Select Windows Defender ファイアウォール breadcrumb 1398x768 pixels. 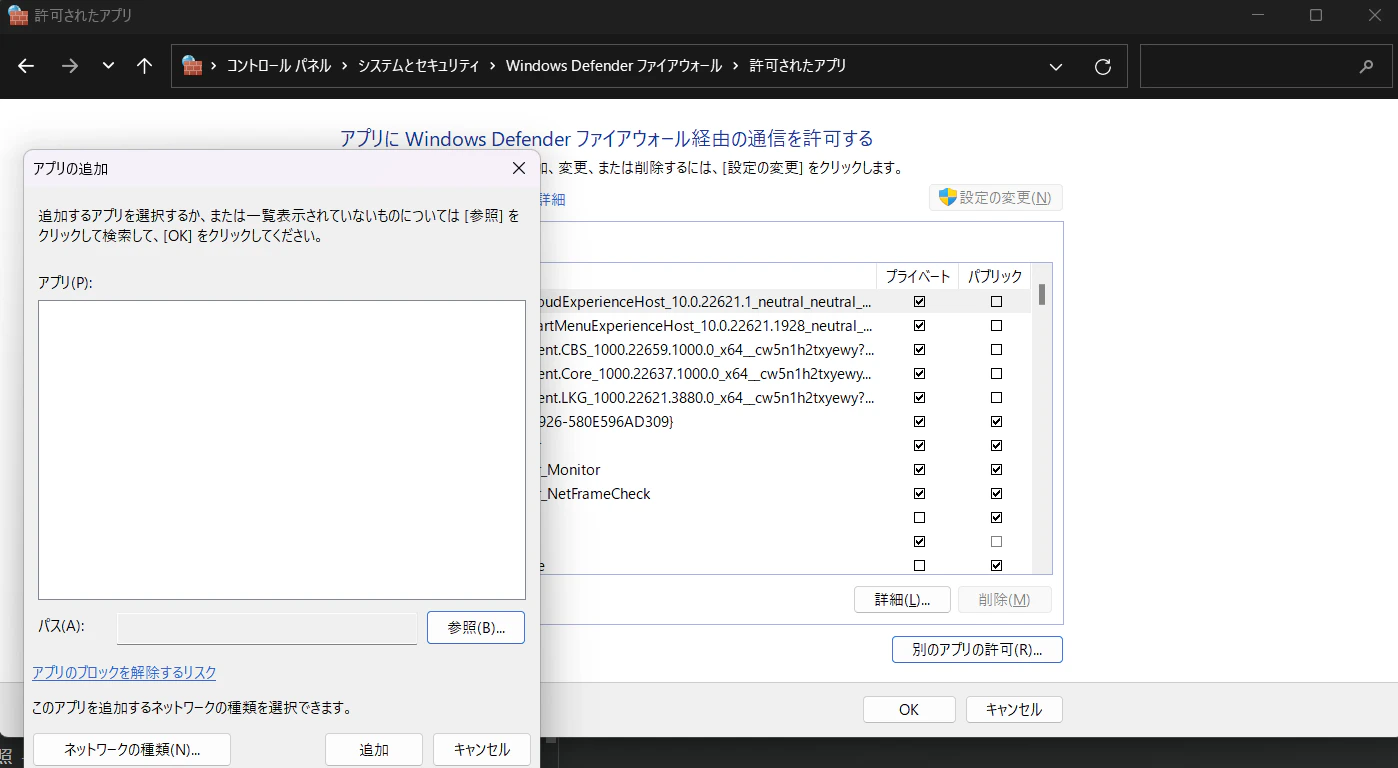click(614, 66)
